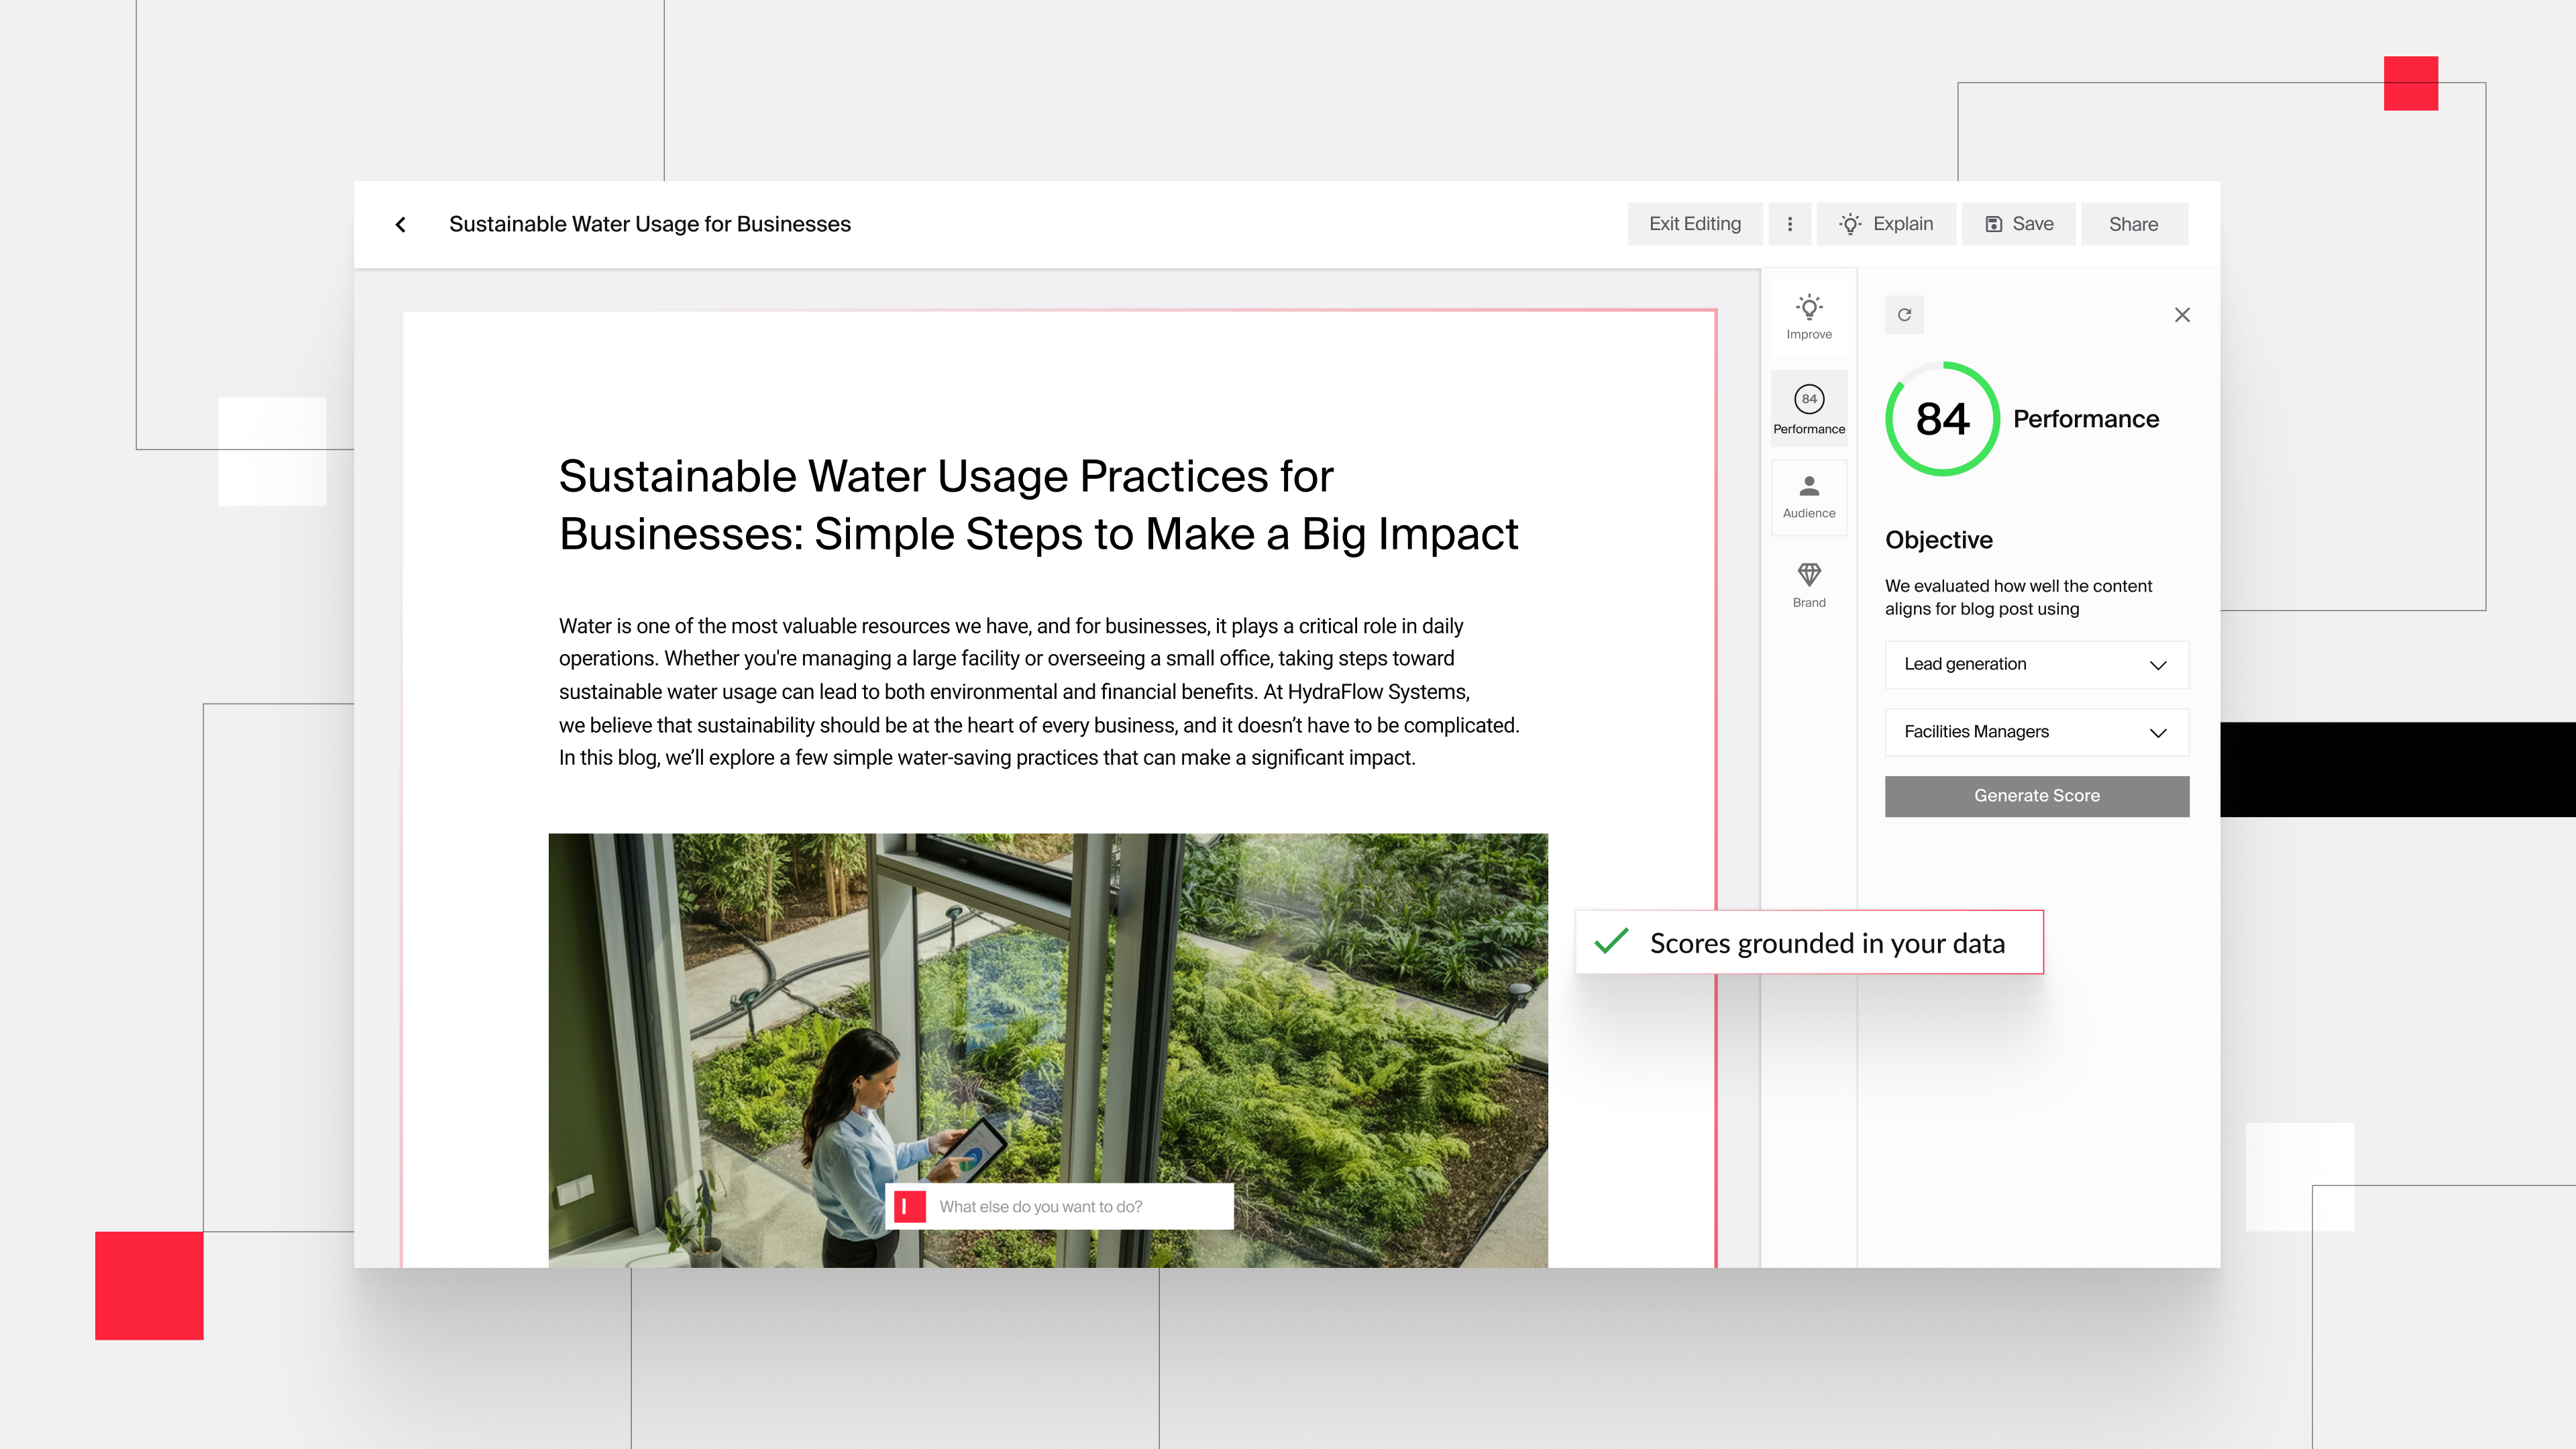Image resolution: width=2576 pixels, height=1449 pixels.
Task: Open the three-dot overflow menu
Action: [1789, 224]
